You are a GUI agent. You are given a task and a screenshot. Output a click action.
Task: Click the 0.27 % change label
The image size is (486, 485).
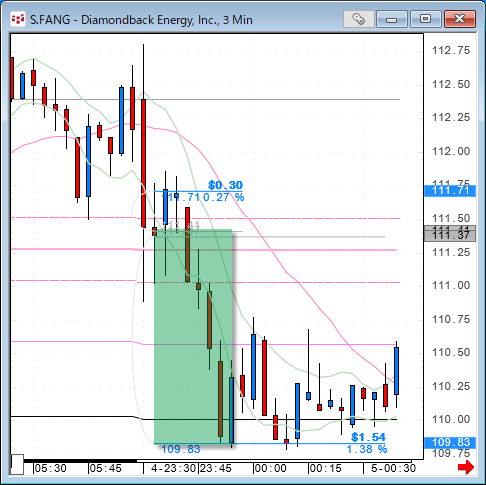point(224,197)
